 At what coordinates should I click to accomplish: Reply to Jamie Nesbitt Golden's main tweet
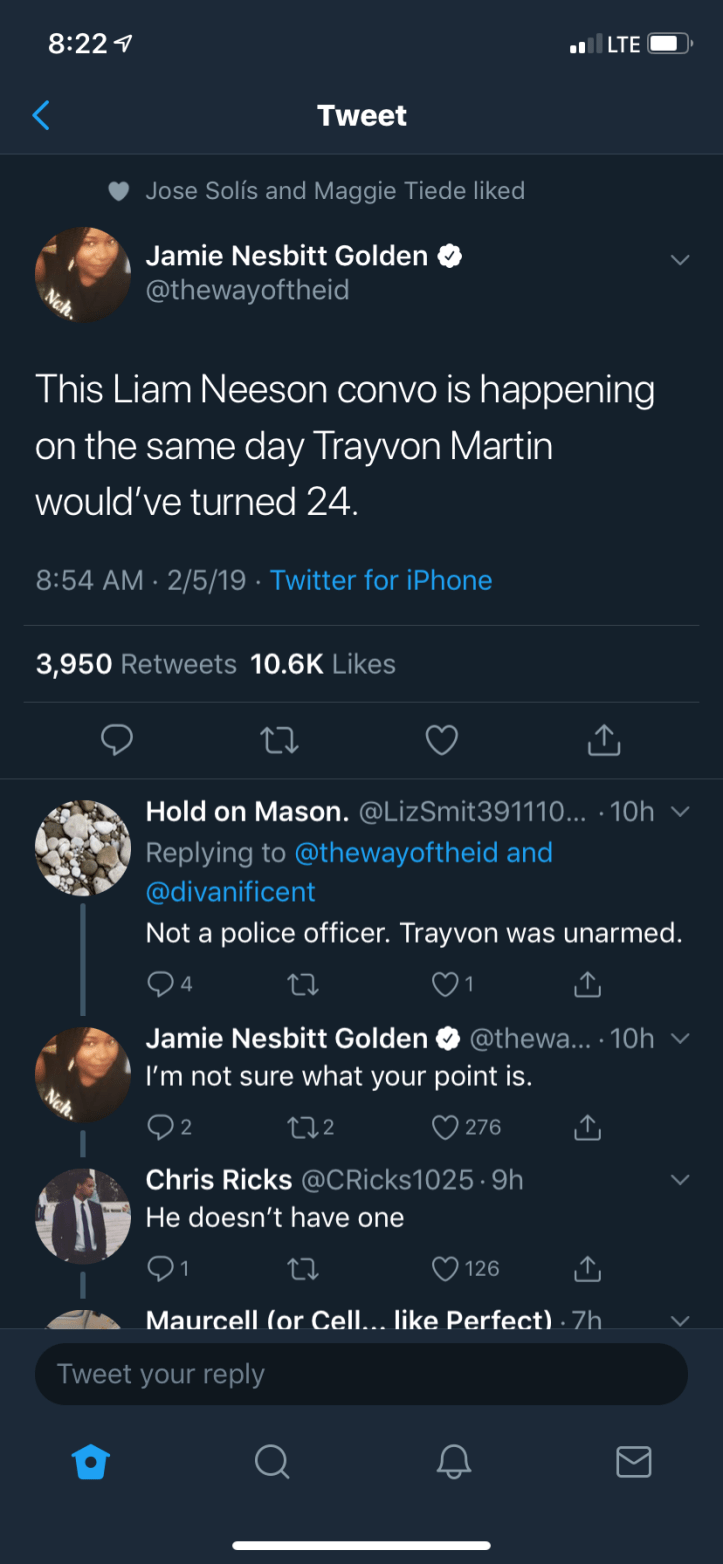118,740
